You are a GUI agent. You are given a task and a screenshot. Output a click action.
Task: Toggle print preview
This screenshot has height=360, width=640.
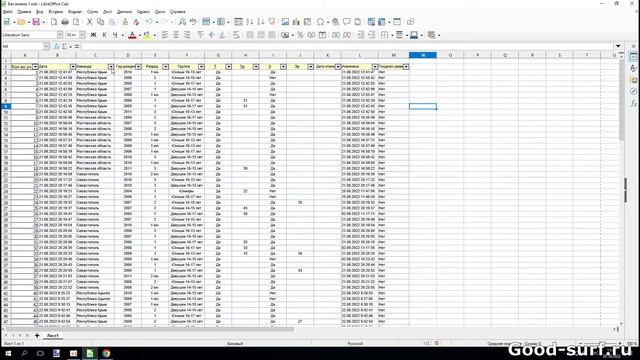pos(76,22)
